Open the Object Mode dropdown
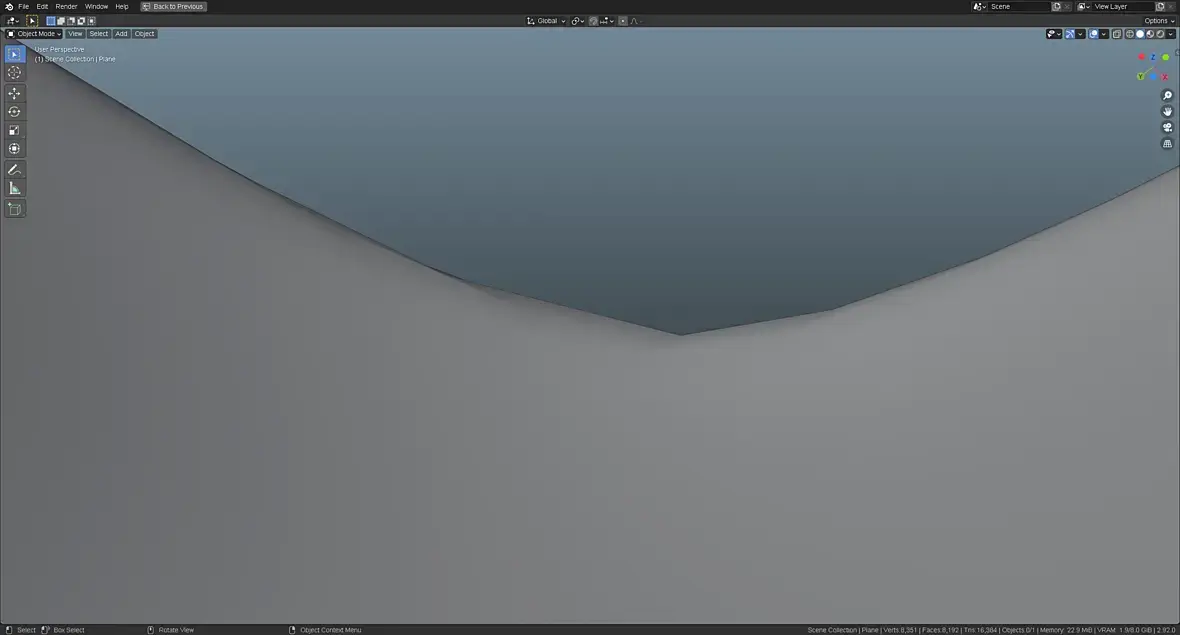The height and width of the screenshot is (635, 1180). click(34, 34)
